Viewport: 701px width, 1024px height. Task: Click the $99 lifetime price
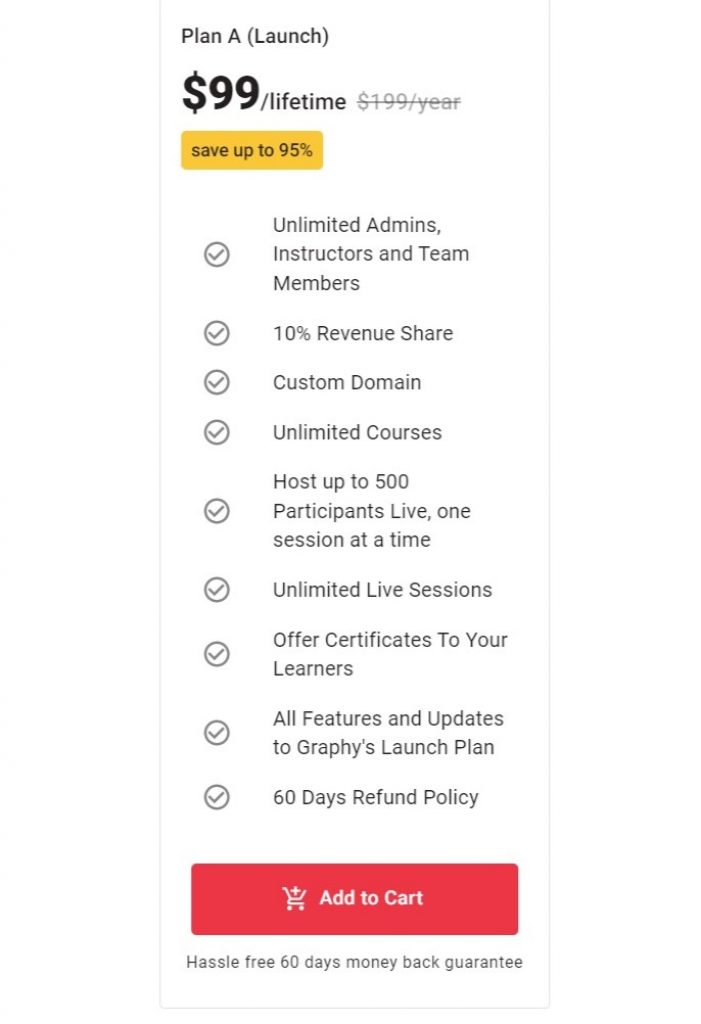pos(264,94)
